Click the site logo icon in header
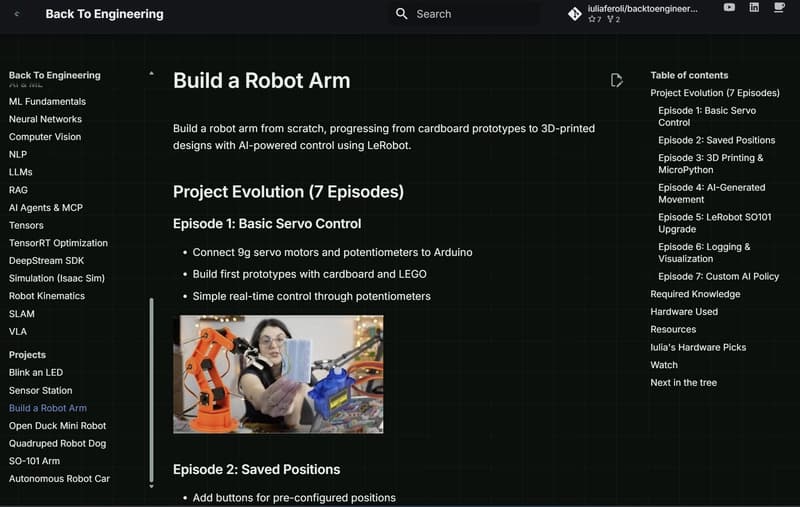800x507 pixels. point(17,14)
